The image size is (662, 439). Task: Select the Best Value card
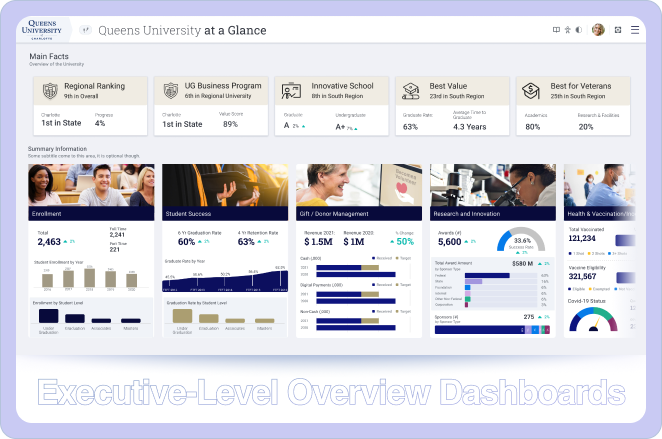coord(451,106)
